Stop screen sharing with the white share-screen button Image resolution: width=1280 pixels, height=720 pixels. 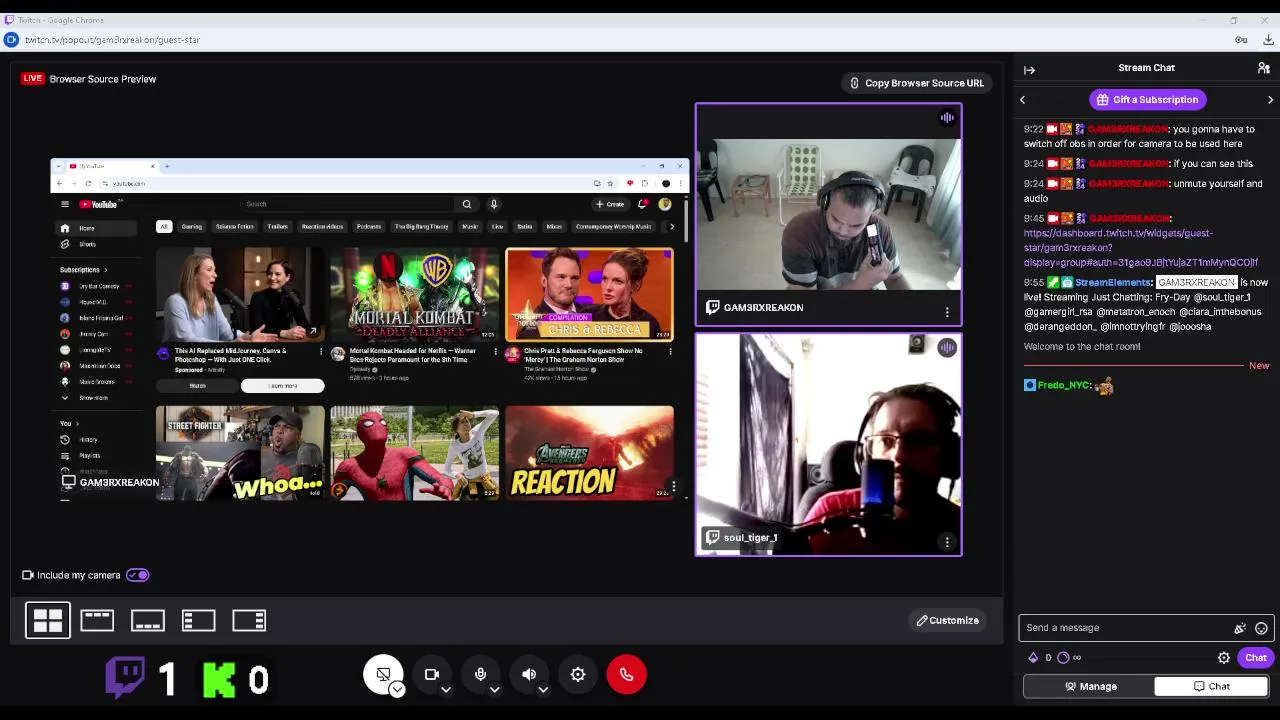pyautogui.click(x=383, y=674)
